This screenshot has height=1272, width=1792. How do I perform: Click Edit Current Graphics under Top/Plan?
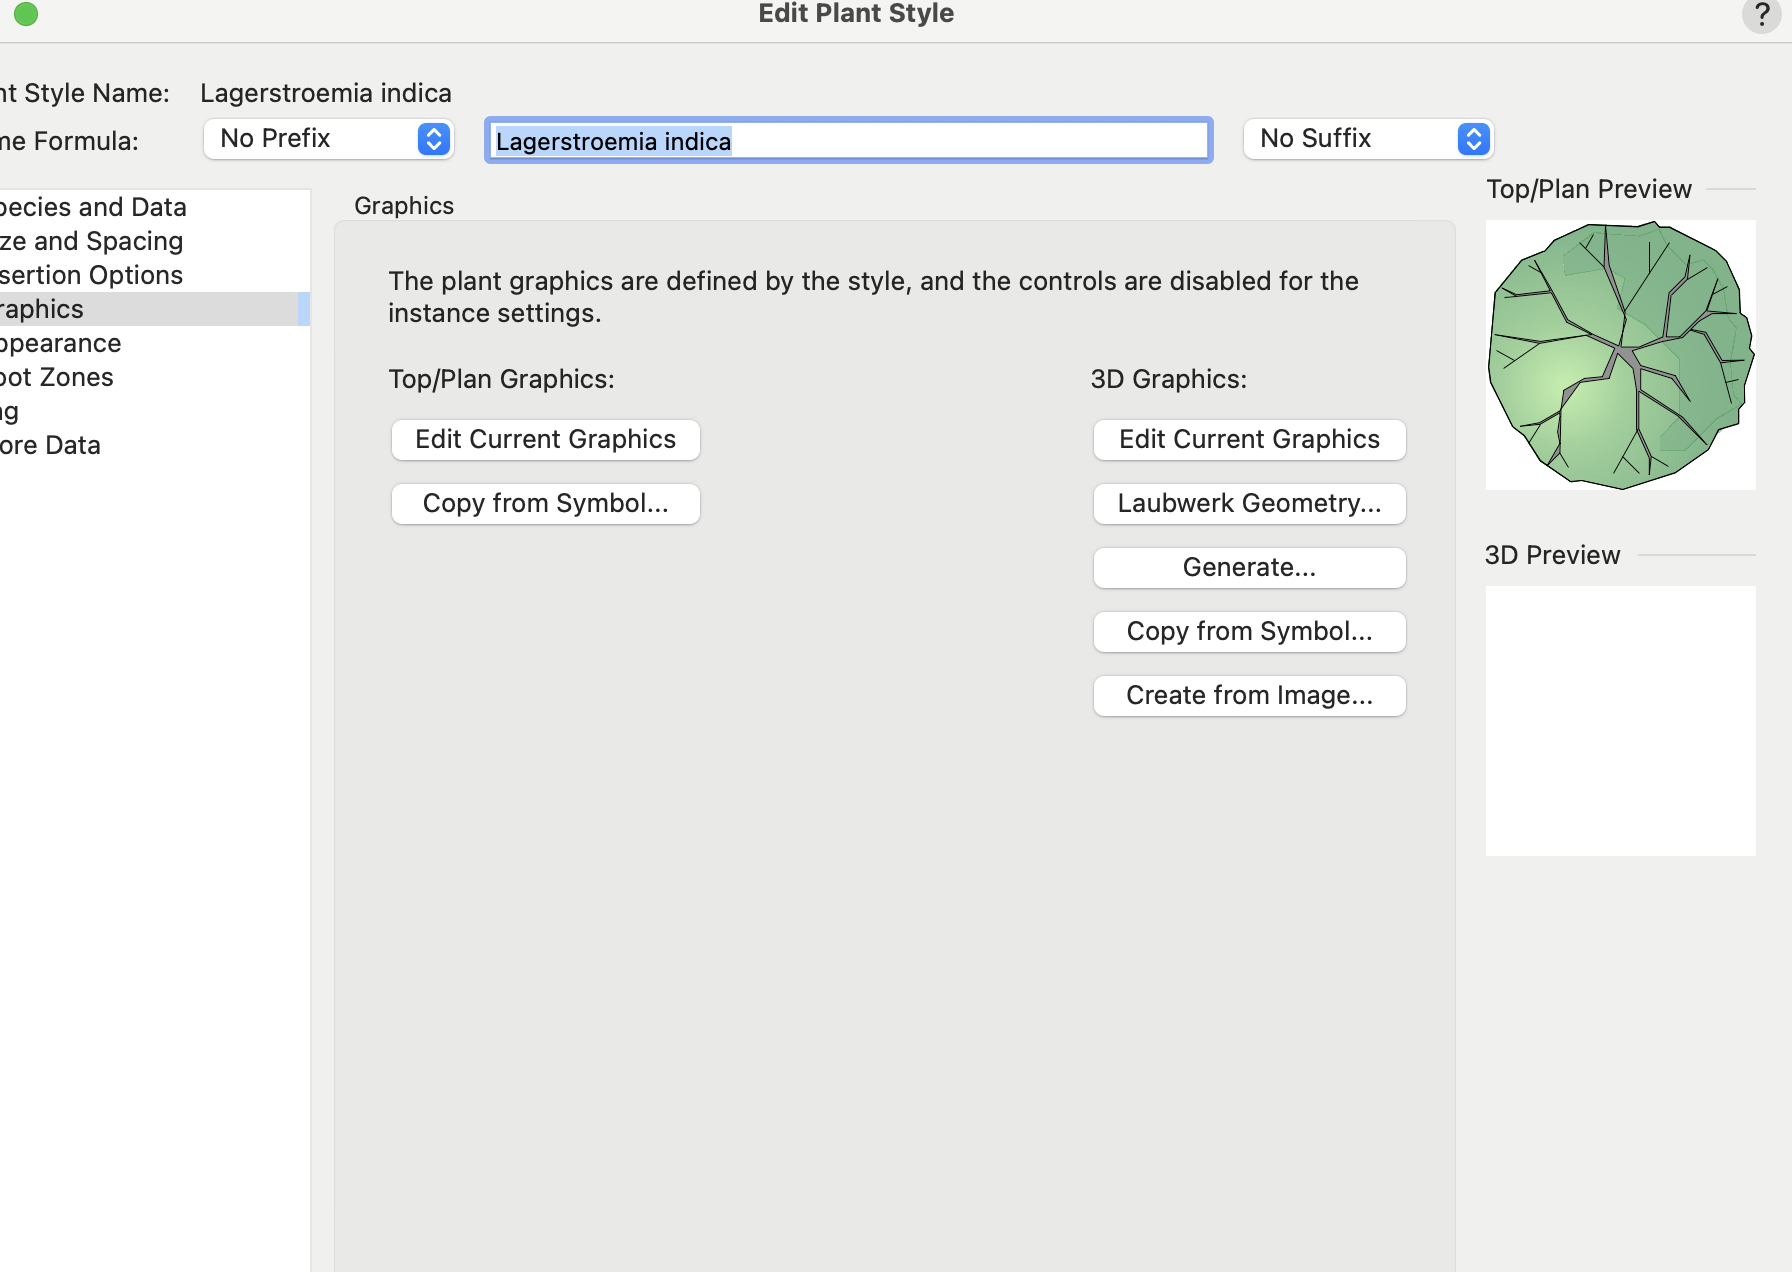(545, 440)
